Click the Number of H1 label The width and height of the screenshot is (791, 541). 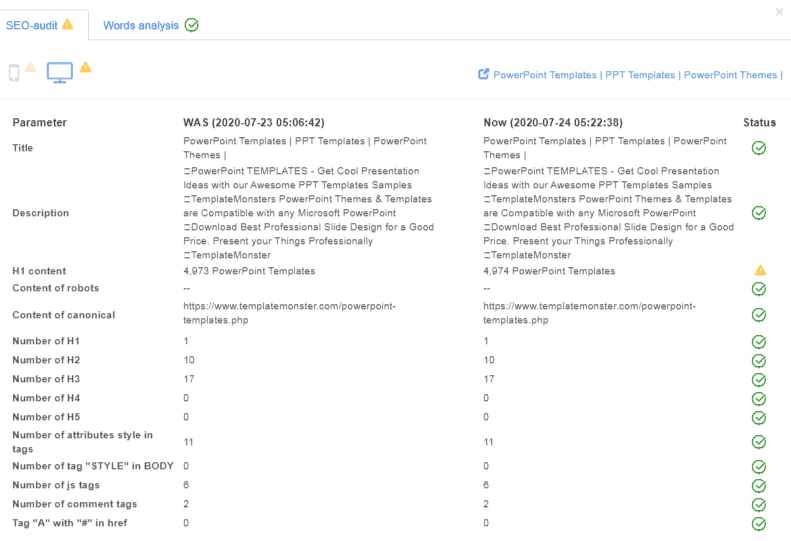click(x=46, y=341)
